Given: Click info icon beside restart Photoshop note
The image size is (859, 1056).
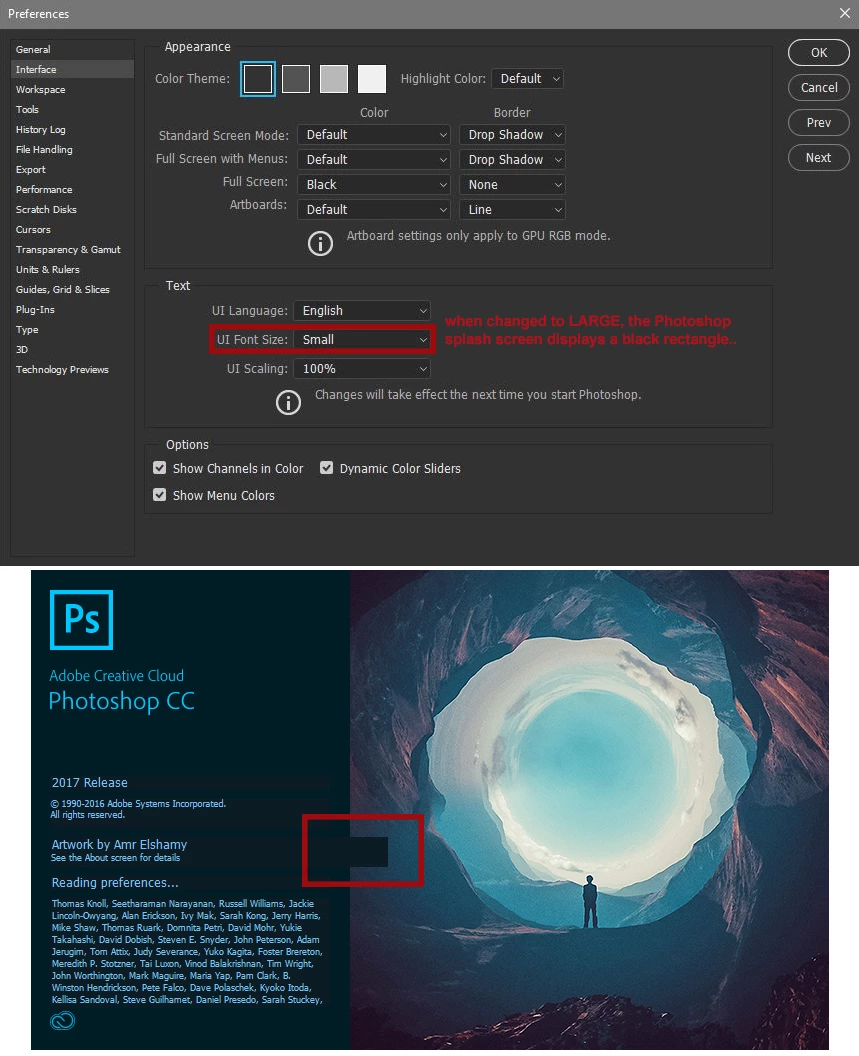Looking at the screenshot, I should (x=288, y=402).
